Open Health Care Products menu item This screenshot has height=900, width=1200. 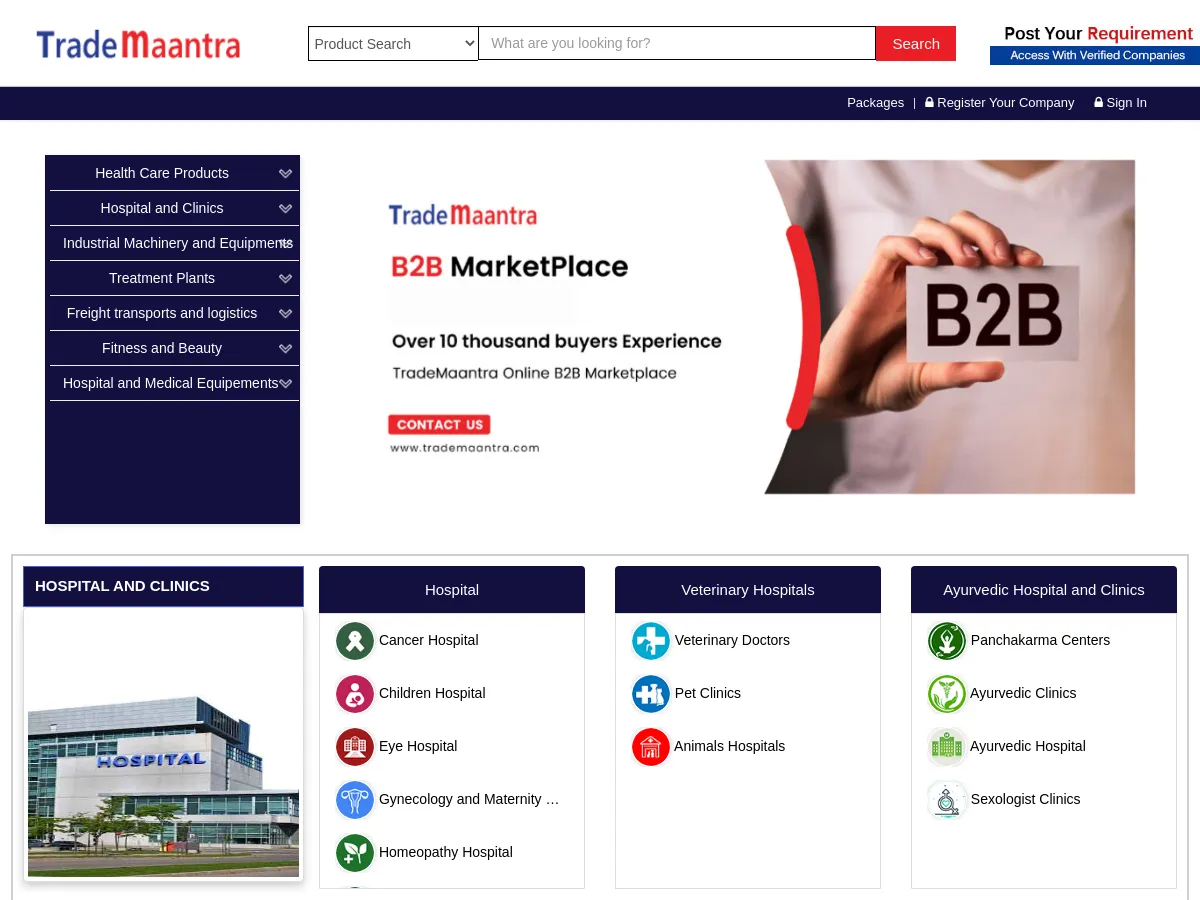click(x=162, y=173)
